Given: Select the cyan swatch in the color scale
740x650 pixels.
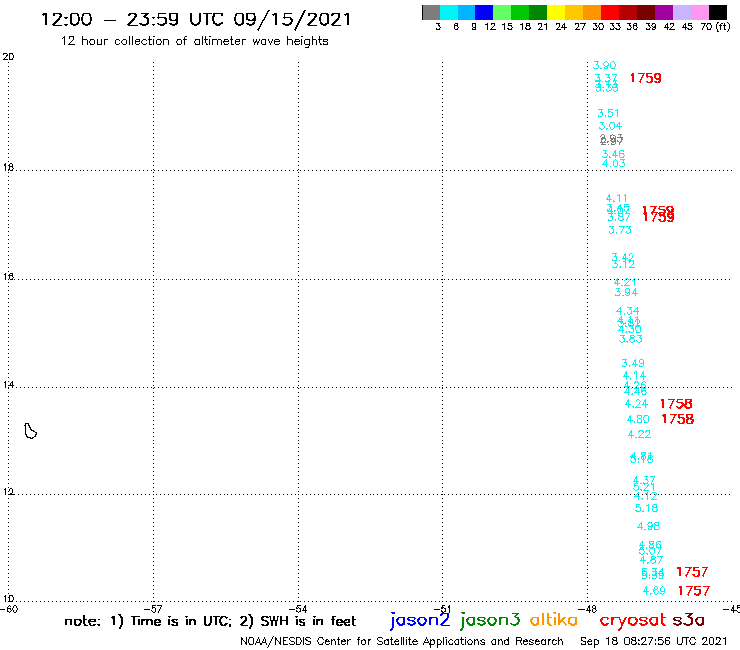Looking at the screenshot, I should (x=448, y=12).
